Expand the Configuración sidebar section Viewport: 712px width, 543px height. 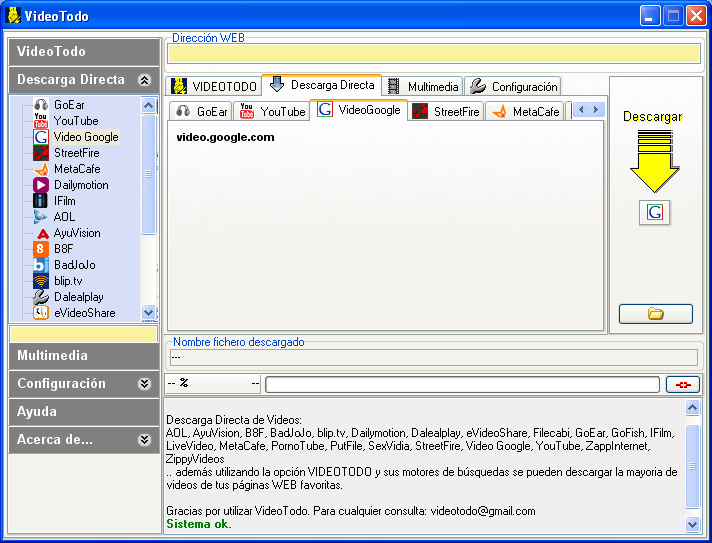(x=144, y=384)
